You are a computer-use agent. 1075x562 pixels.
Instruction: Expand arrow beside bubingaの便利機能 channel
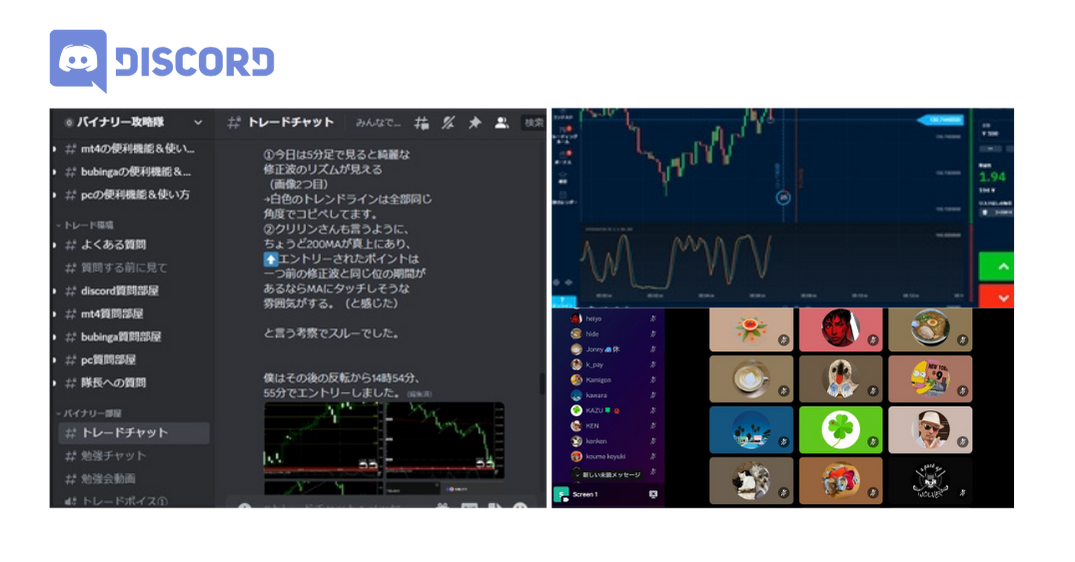click(55, 172)
